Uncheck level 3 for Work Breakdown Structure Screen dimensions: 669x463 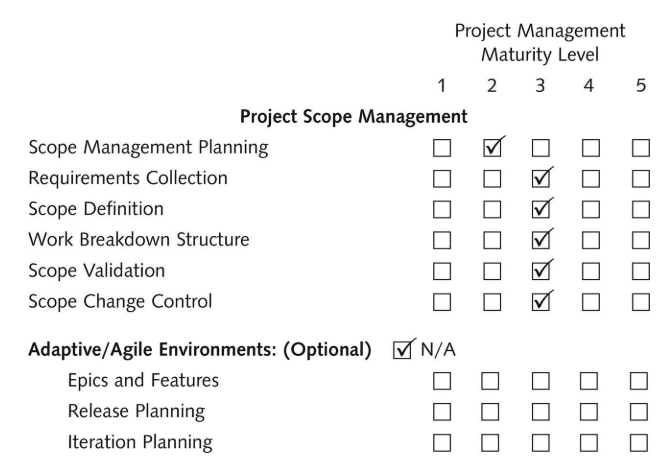click(x=541, y=240)
